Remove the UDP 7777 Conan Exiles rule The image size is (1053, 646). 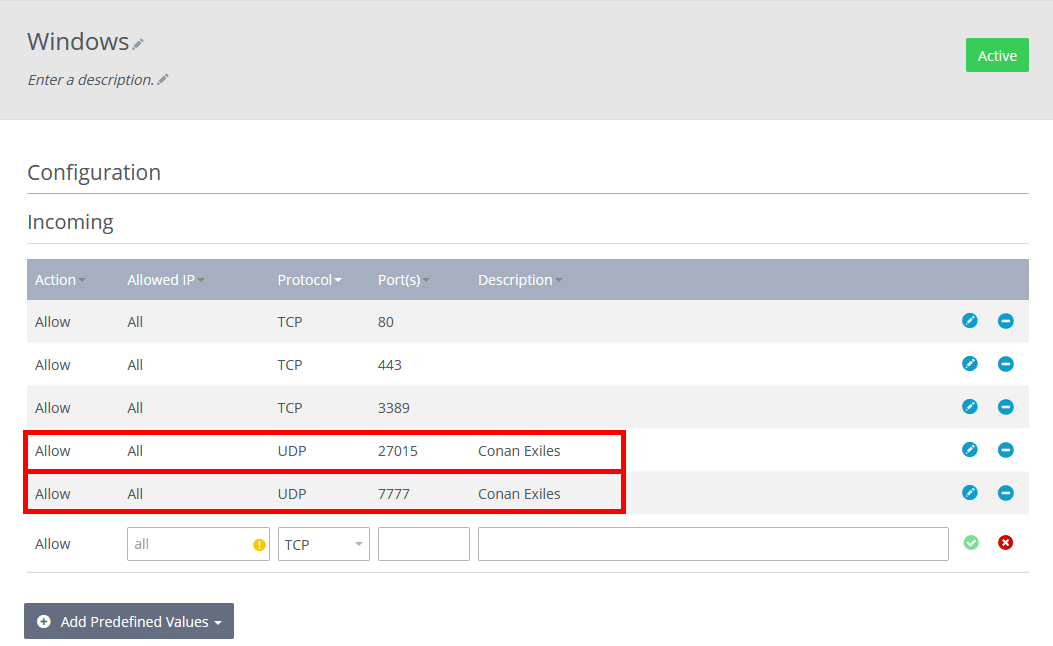point(1005,493)
